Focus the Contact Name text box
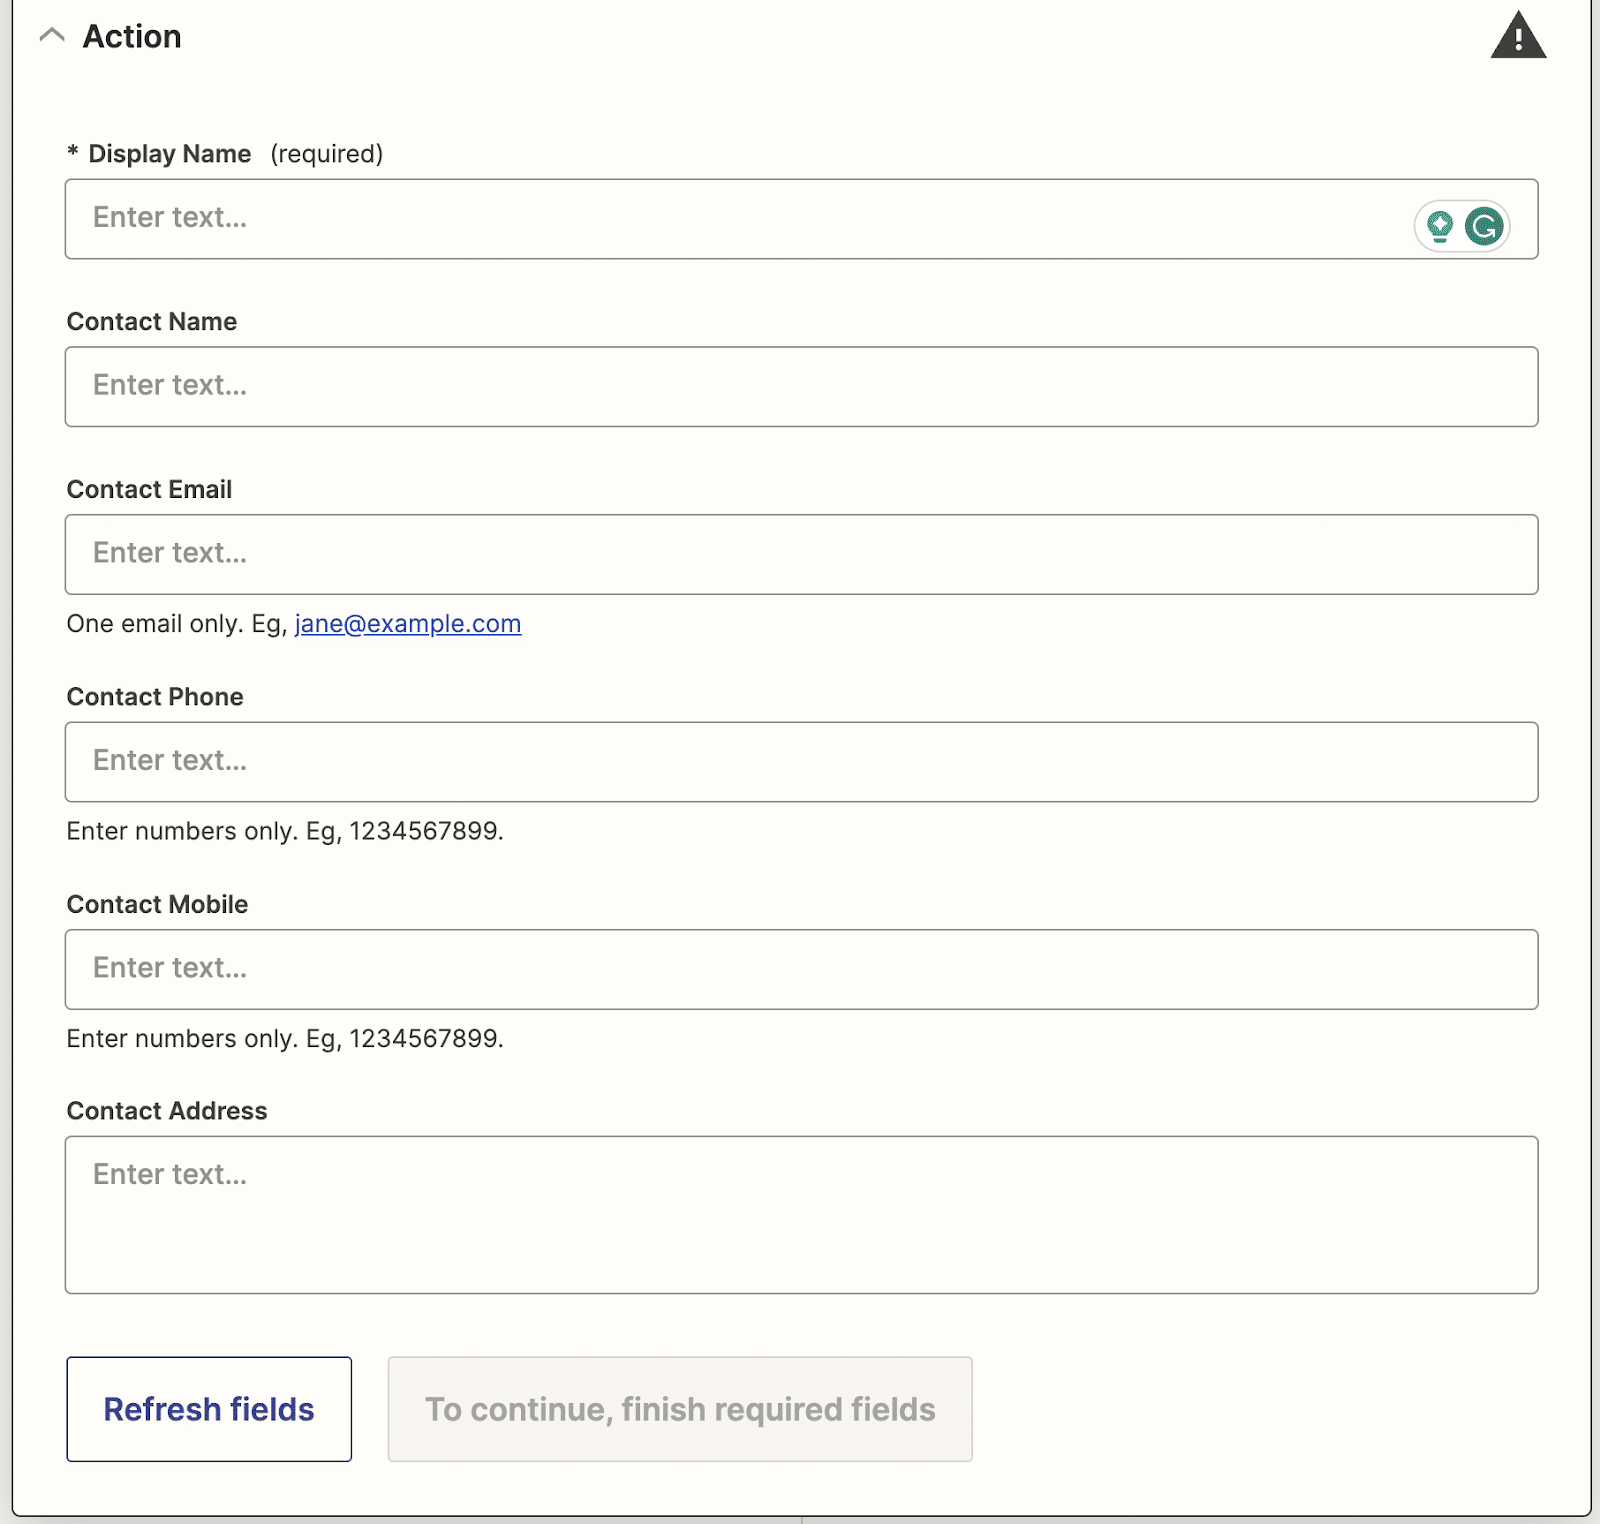The width and height of the screenshot is (1600, 1524). click(801, 387)
